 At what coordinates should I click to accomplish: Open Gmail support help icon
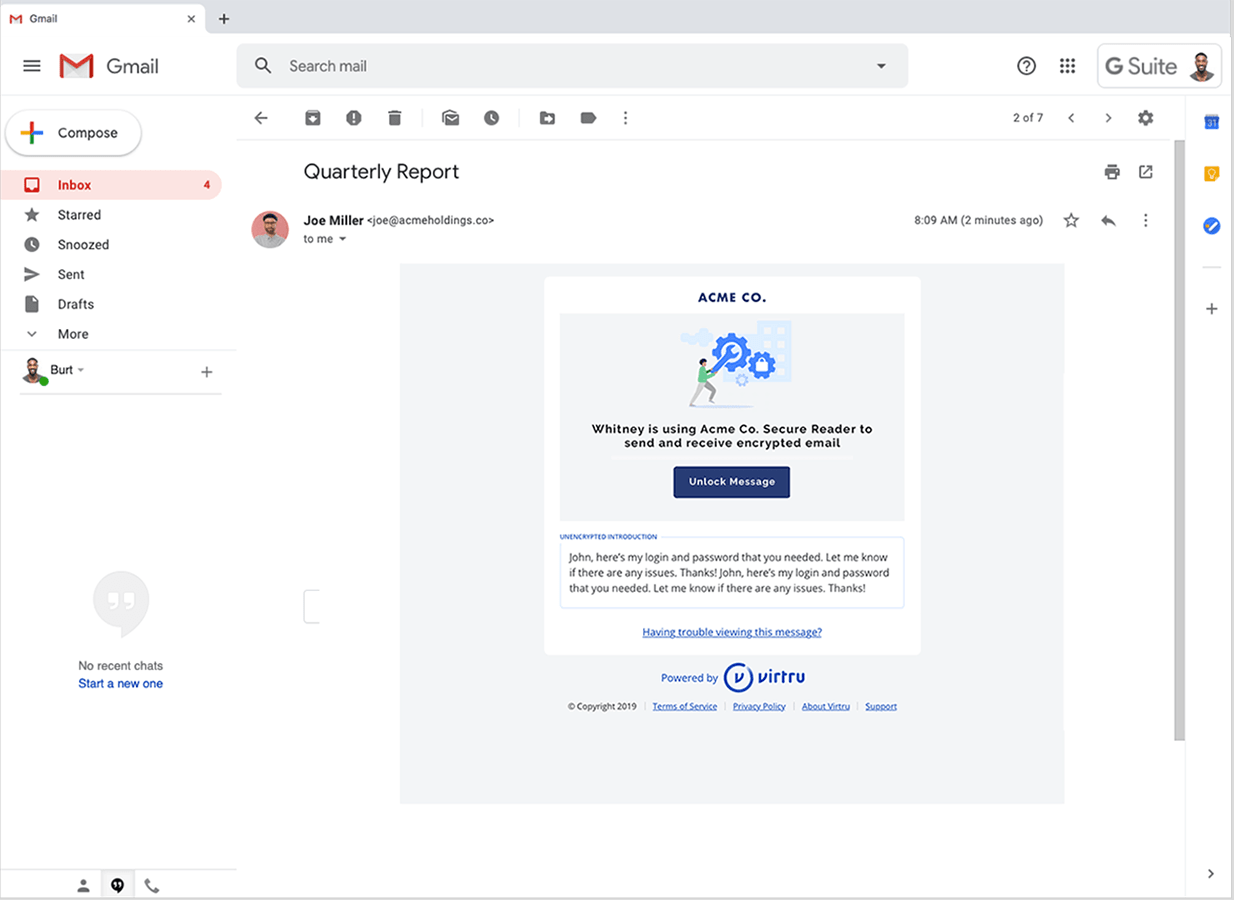tap(1026, 66)
